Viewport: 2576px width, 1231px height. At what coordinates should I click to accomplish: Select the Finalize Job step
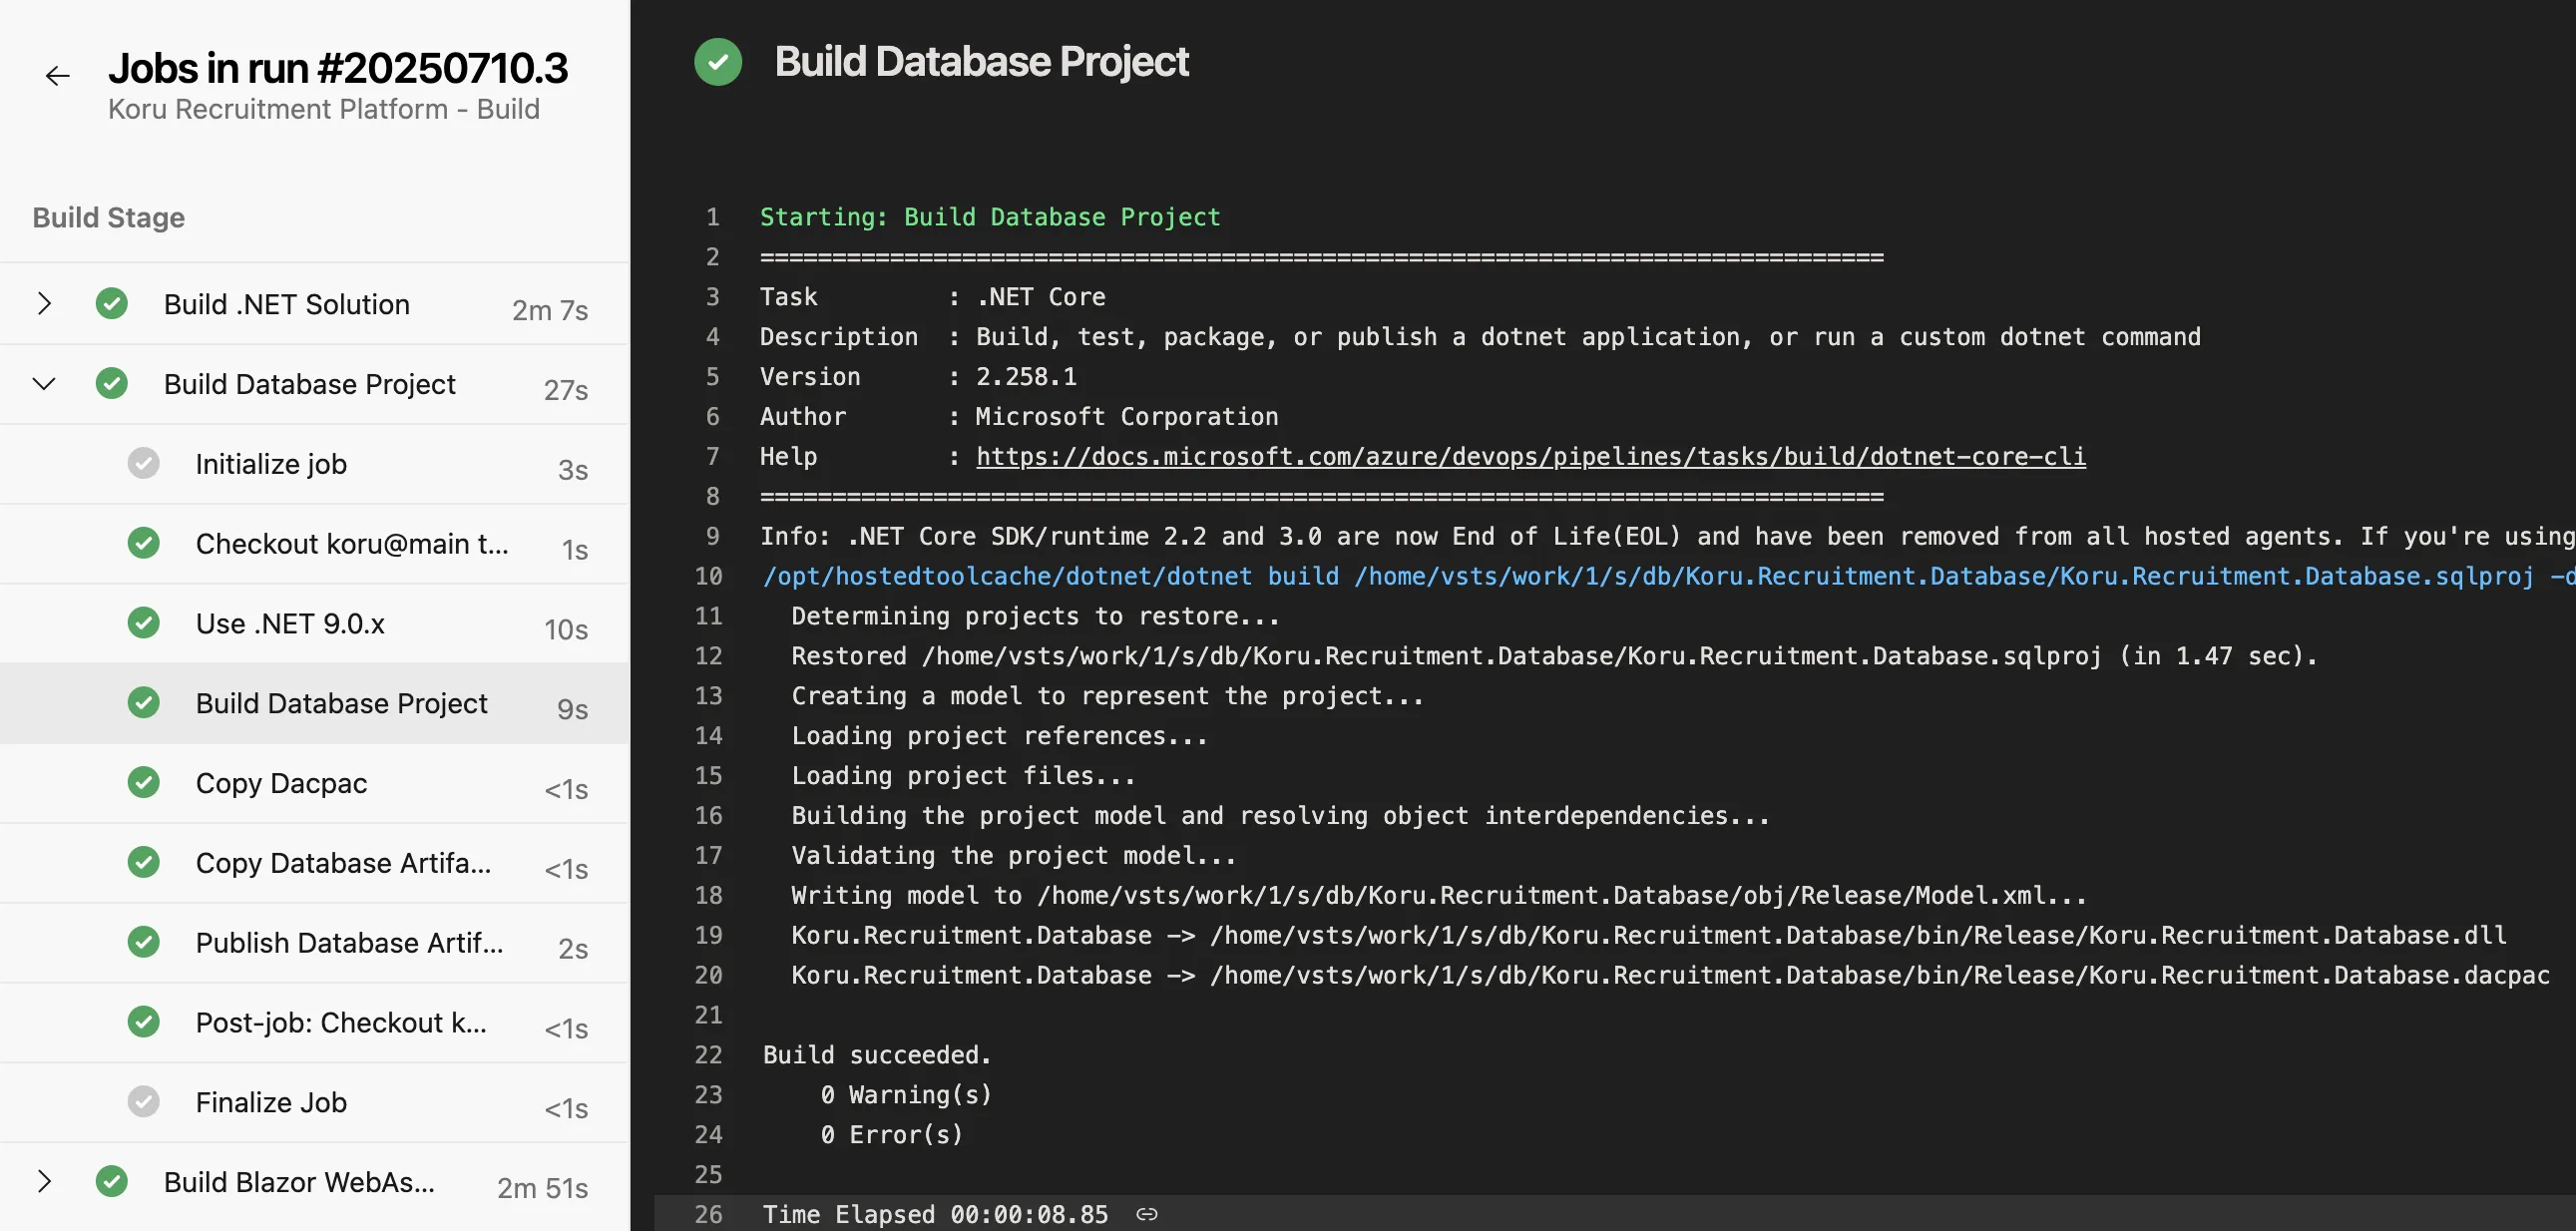point(270,1102)
